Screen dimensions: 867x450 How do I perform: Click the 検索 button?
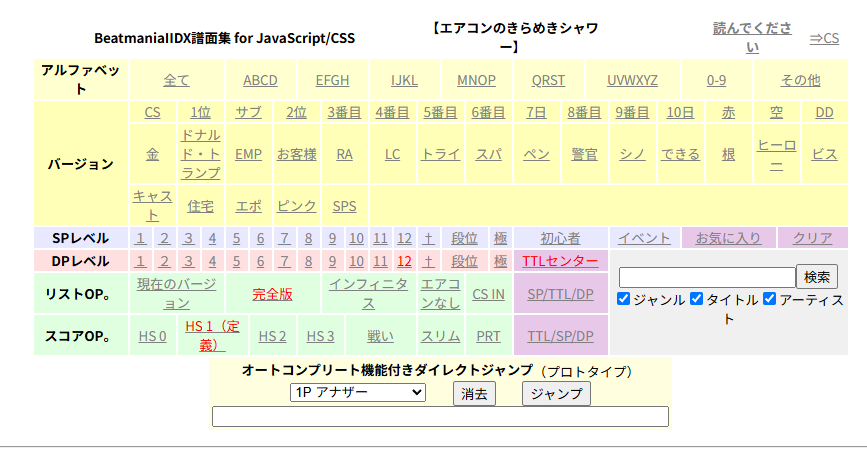coord(817,277)
